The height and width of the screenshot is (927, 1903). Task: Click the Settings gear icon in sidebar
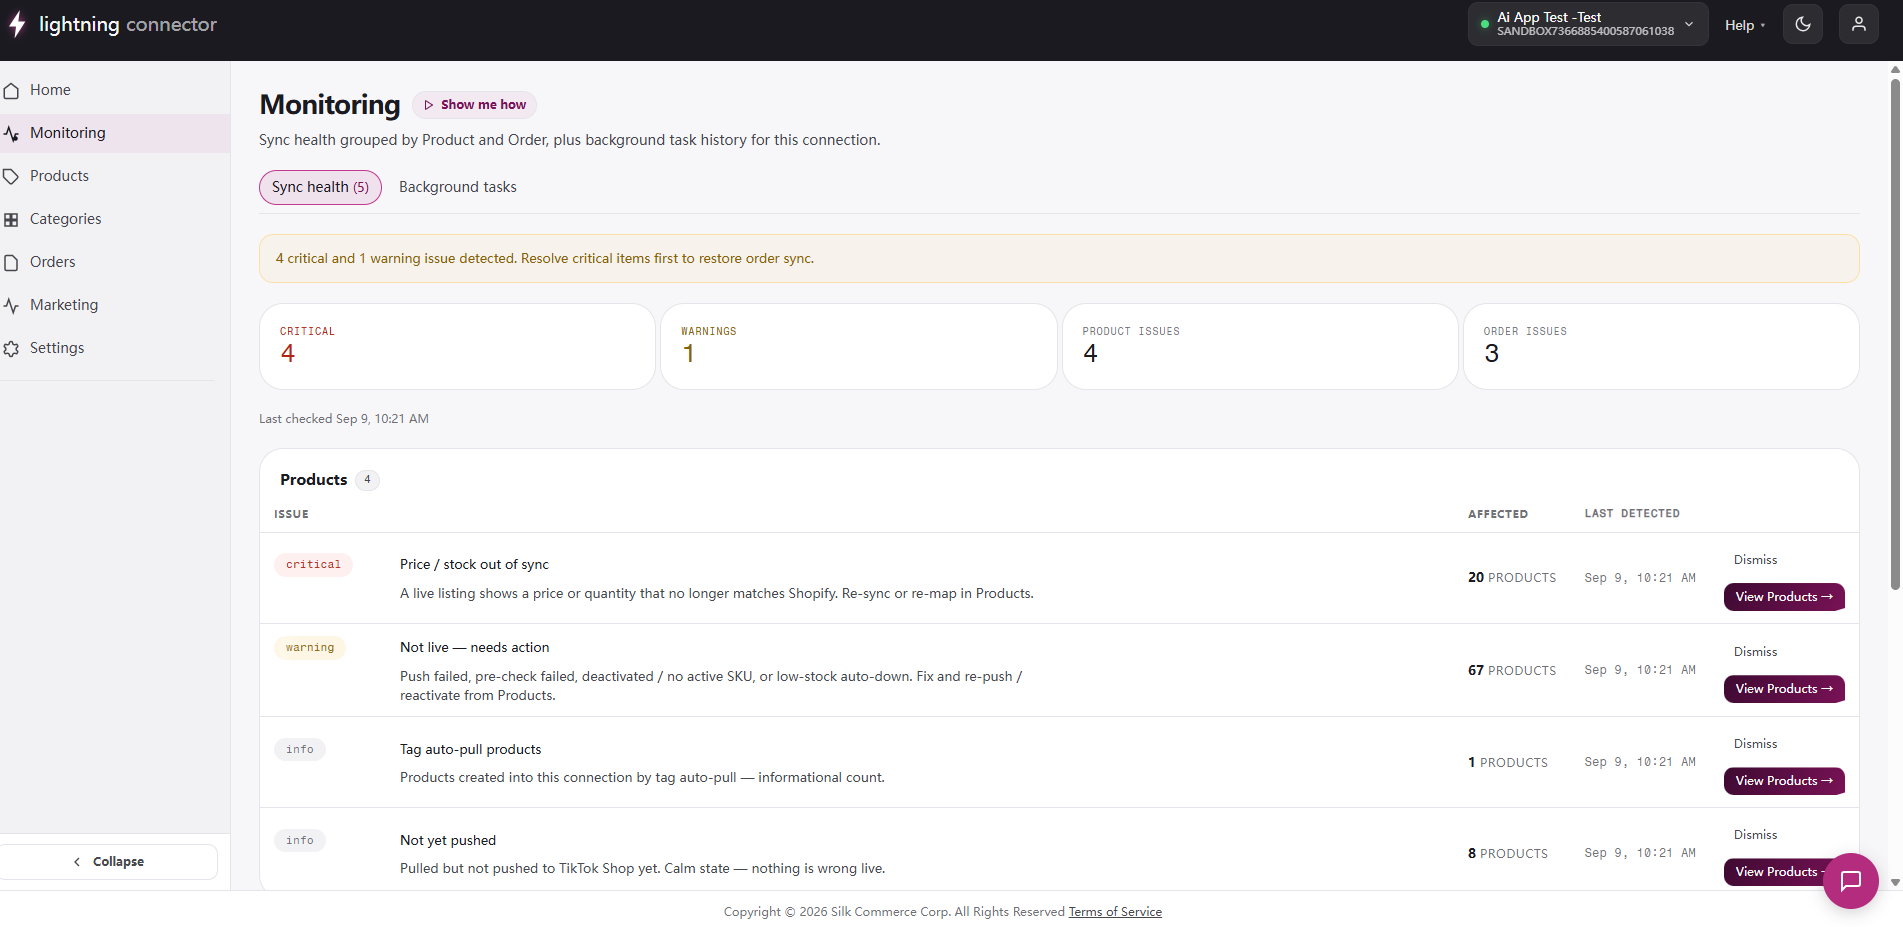[12, 349]
